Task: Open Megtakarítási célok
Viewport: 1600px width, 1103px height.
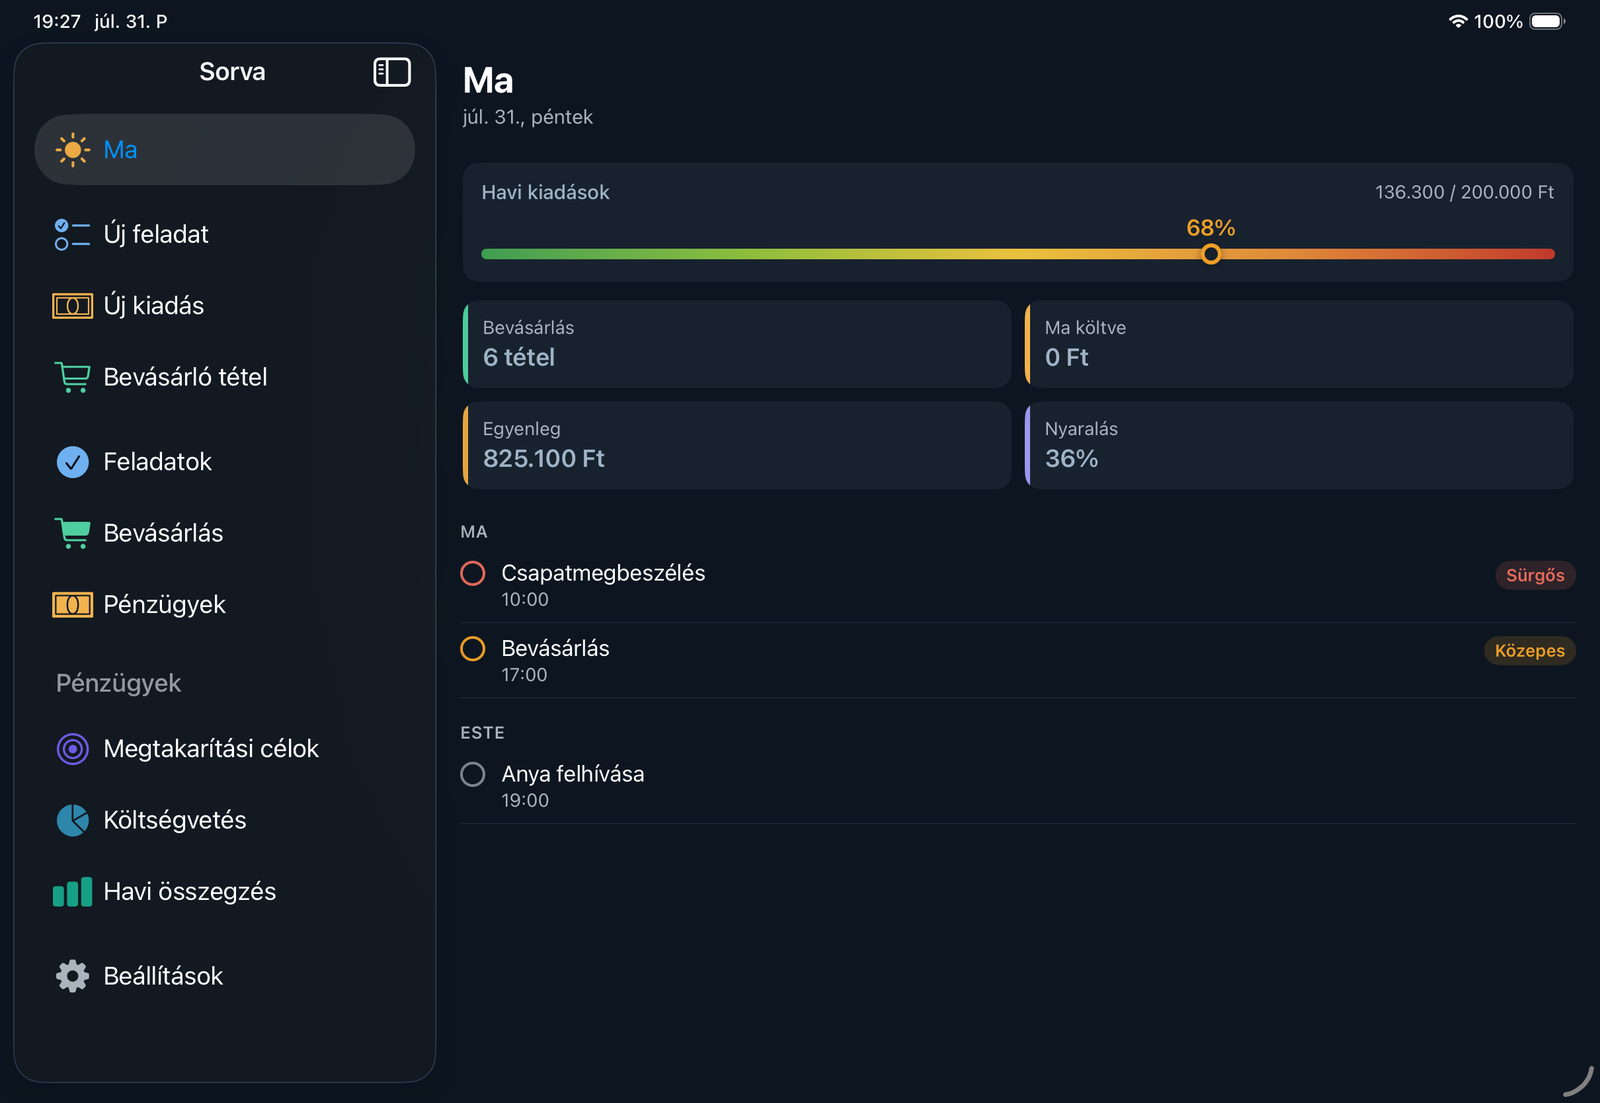Action: [224, 749]
